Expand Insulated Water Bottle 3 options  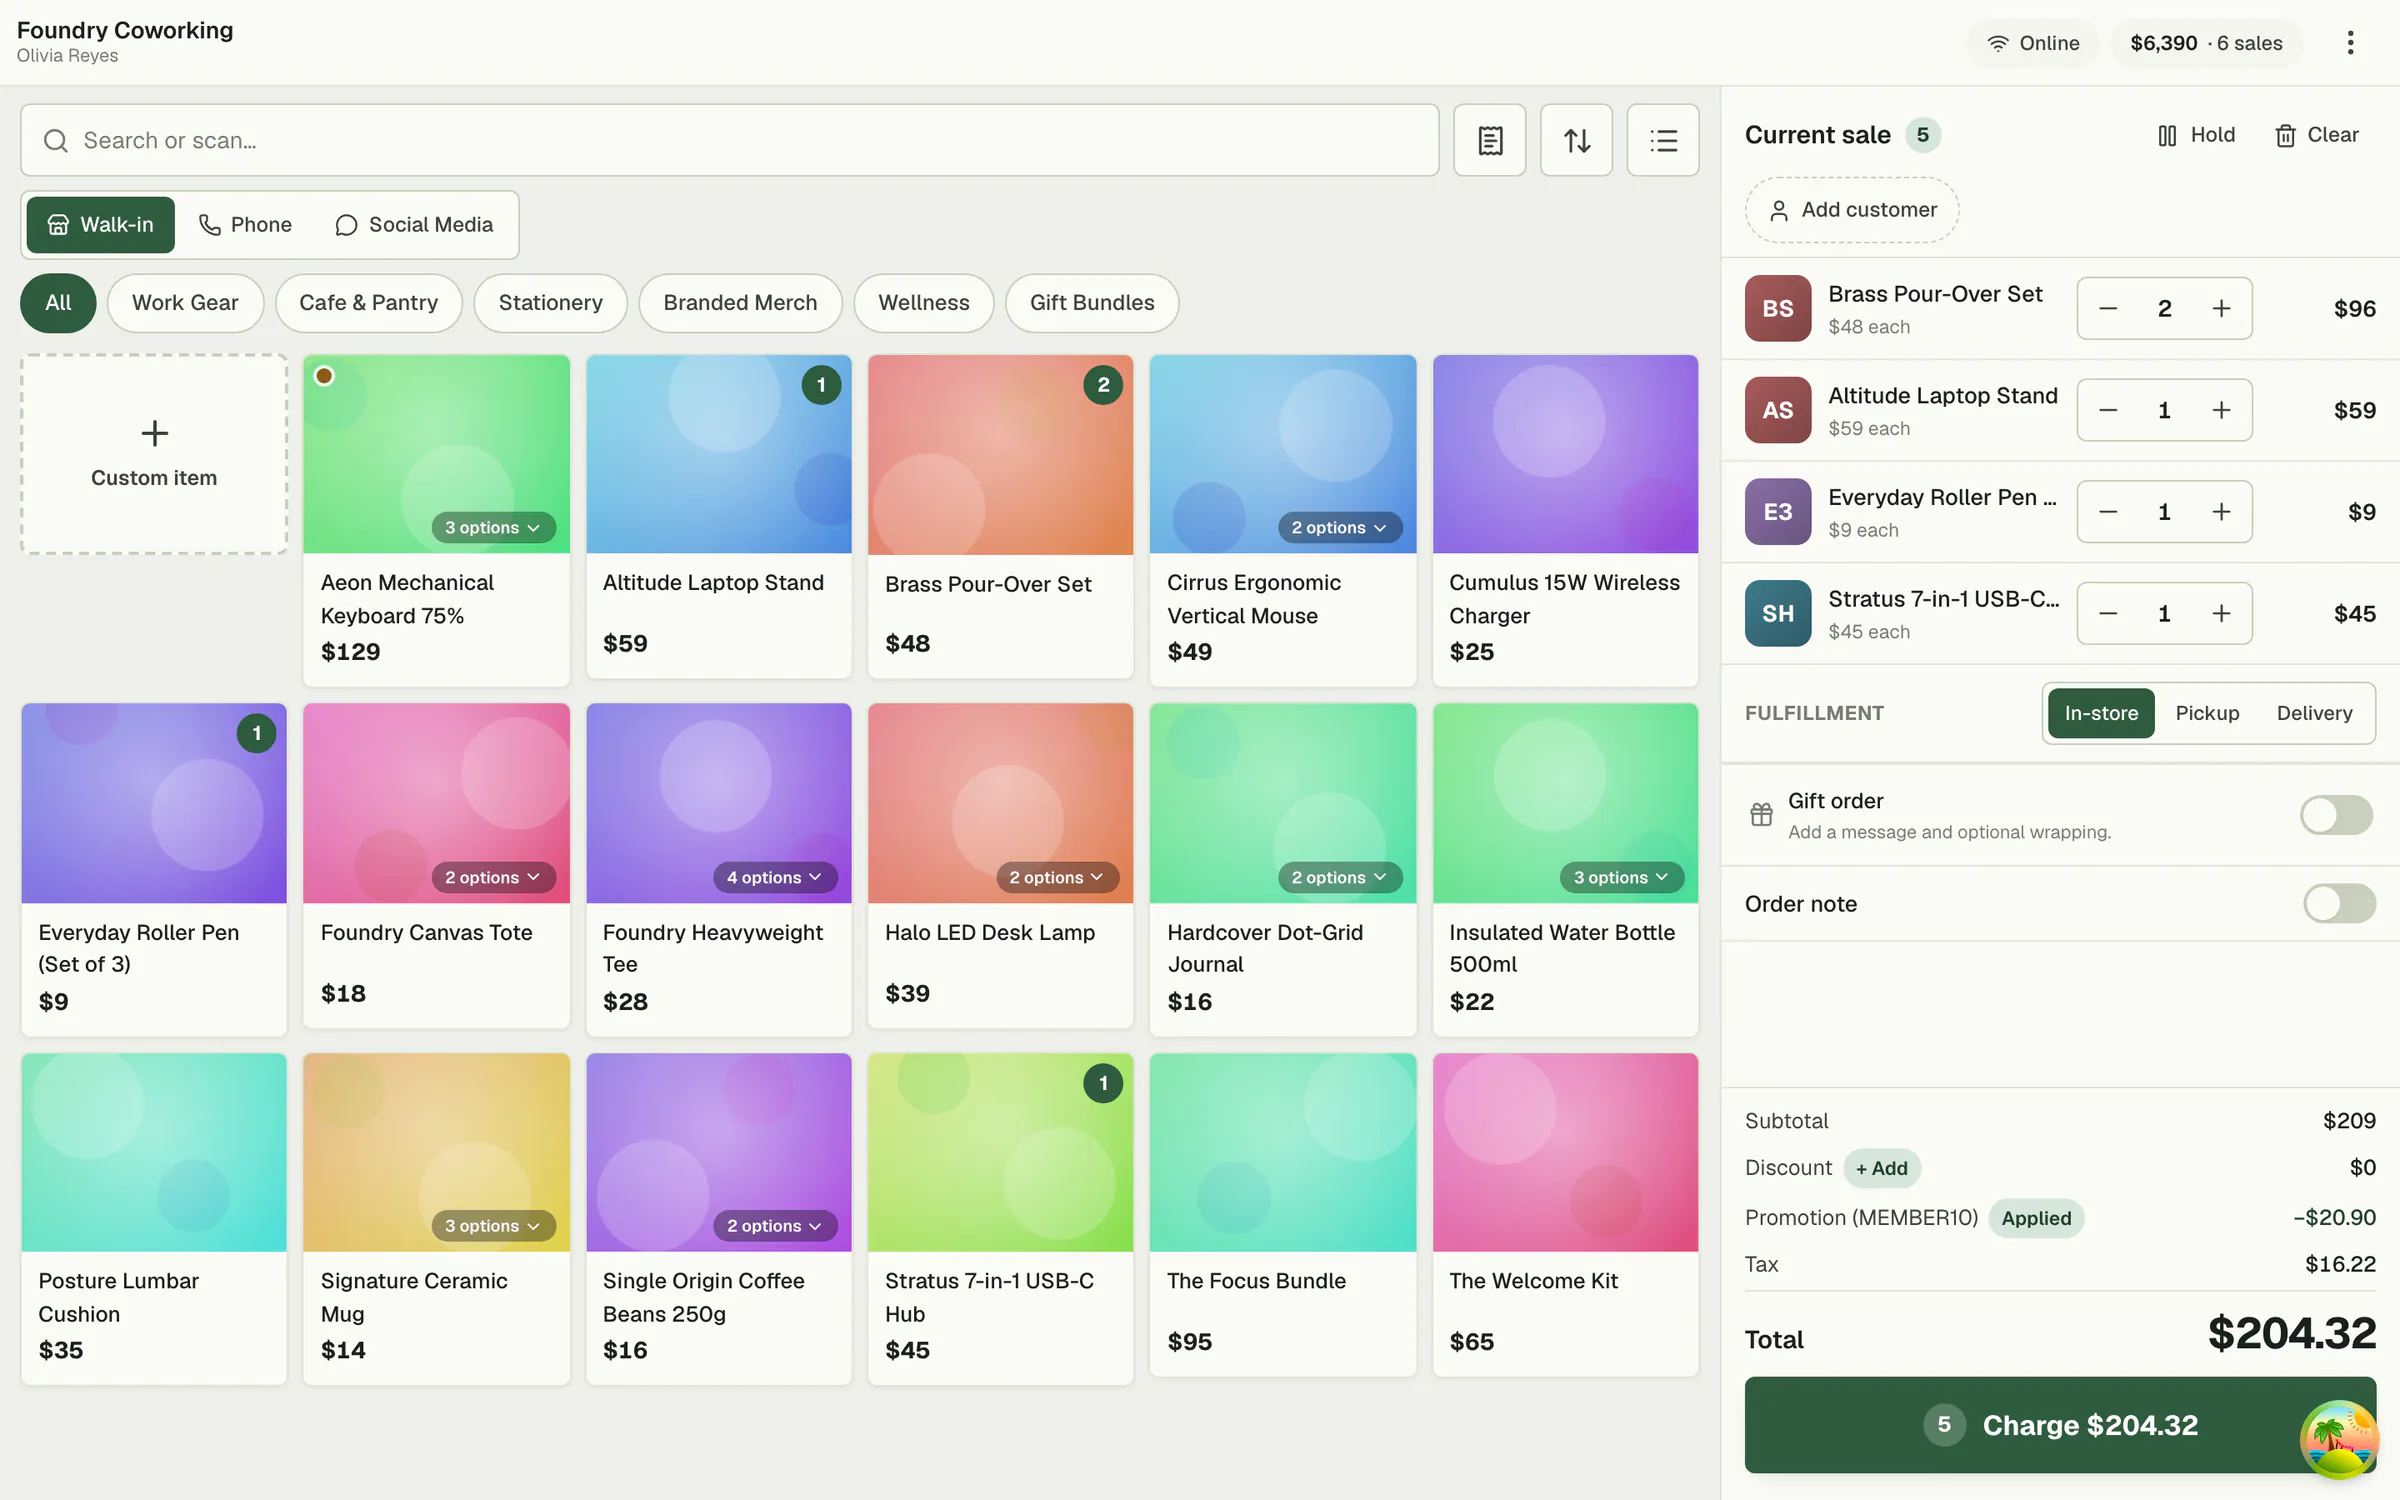tap(1621, 877)
